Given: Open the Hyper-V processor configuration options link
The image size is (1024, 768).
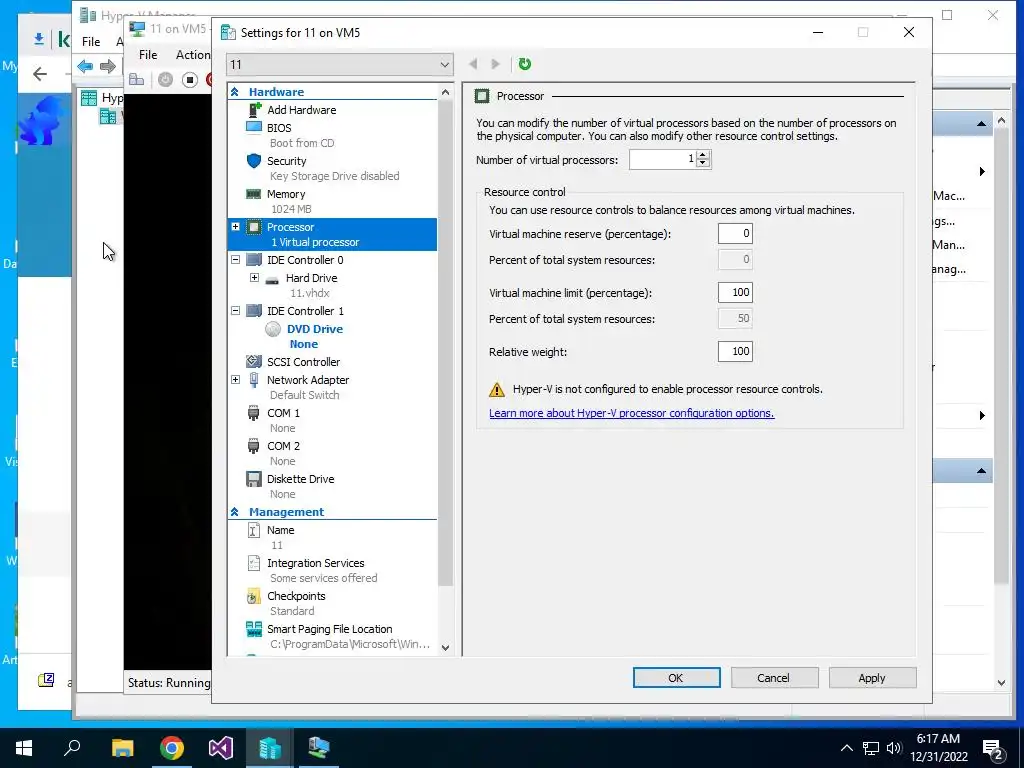Looking at the screenshot, I should point(632,413).
